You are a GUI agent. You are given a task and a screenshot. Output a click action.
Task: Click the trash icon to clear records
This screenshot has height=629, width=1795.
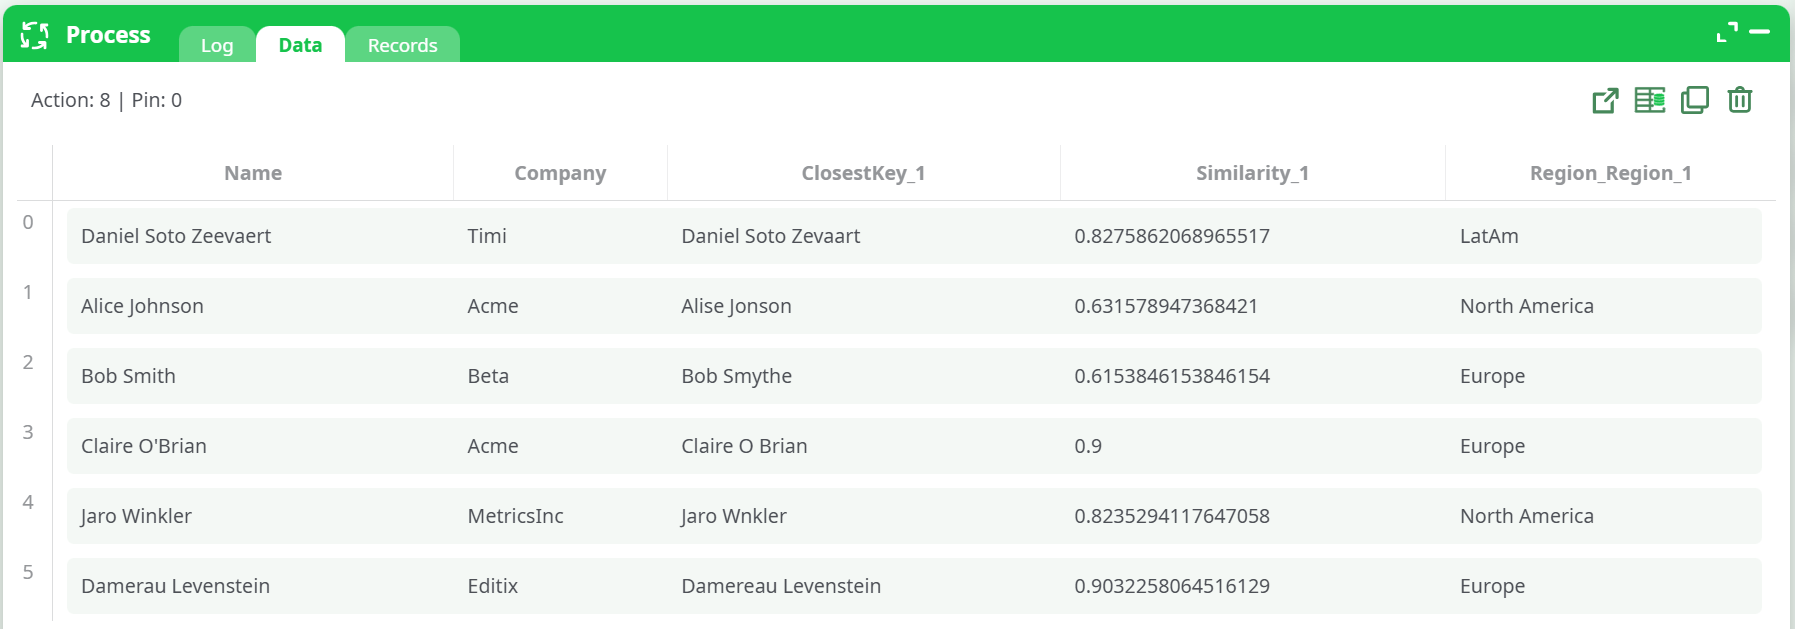point(1740,100)
